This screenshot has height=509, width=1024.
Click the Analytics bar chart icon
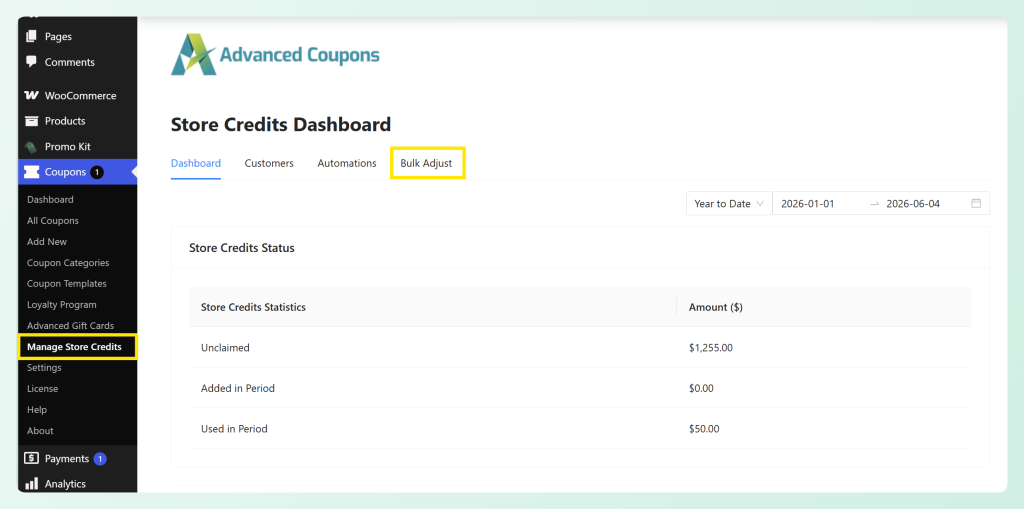click(x=31, y=484)
